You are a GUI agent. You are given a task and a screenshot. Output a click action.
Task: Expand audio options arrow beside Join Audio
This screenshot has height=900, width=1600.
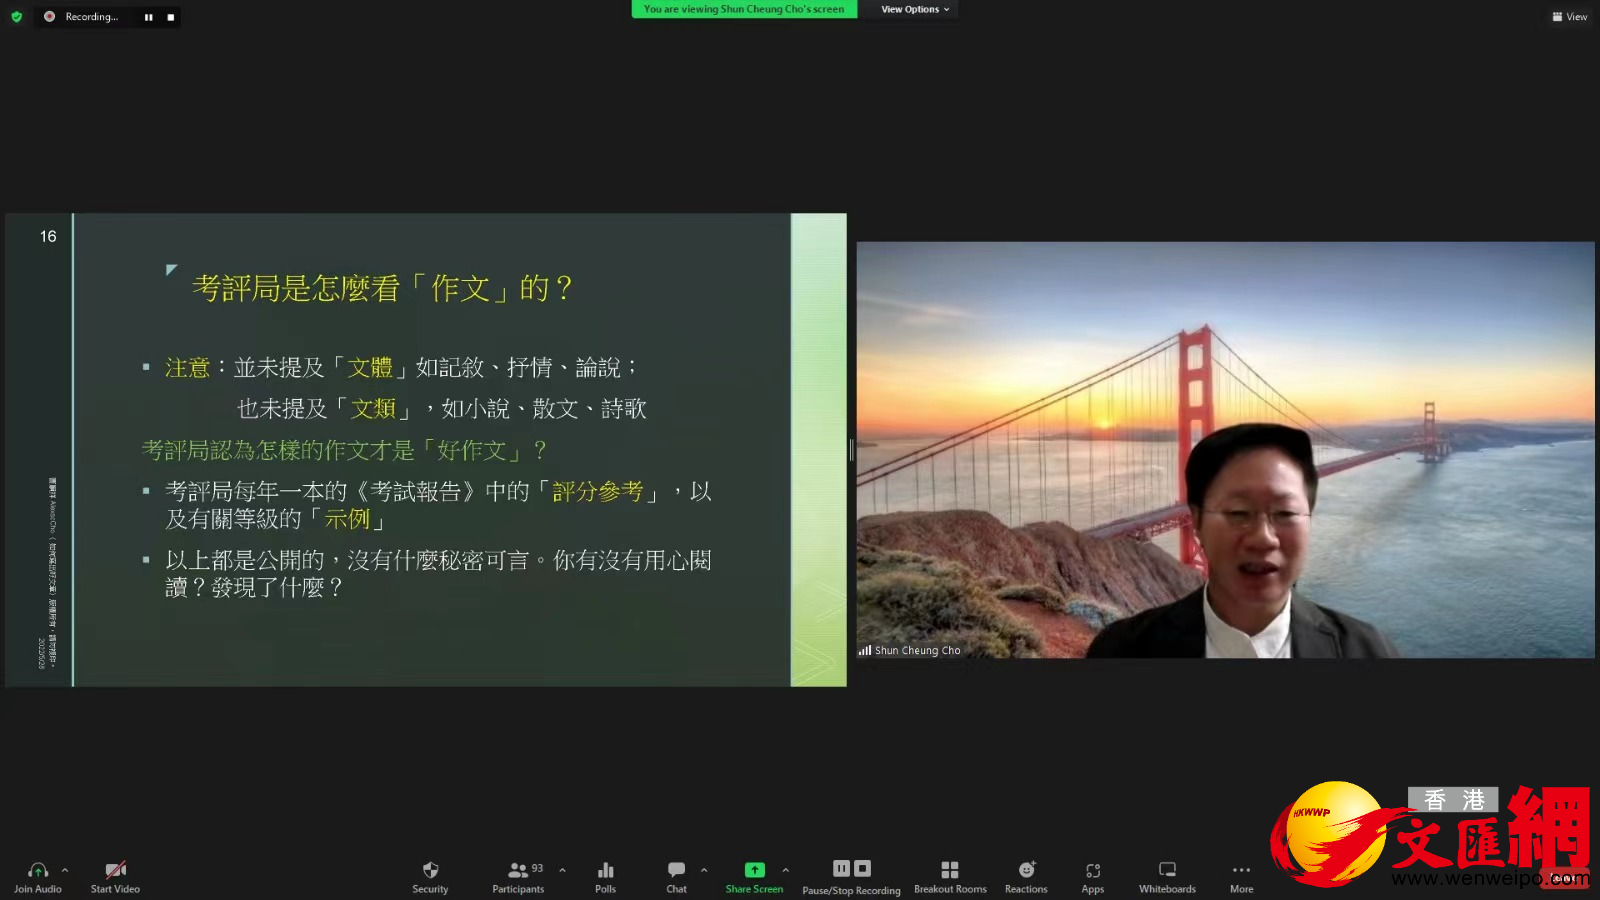(65, 870)
